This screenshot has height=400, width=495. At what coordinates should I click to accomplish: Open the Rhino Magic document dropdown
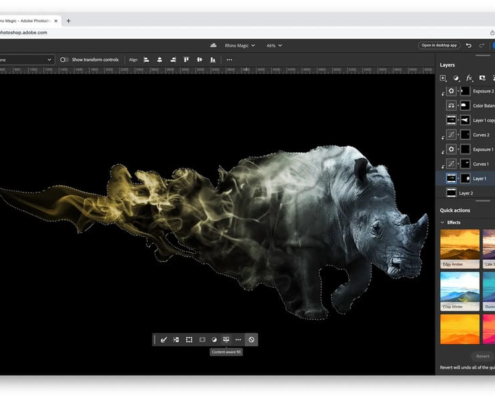[240, 45]
